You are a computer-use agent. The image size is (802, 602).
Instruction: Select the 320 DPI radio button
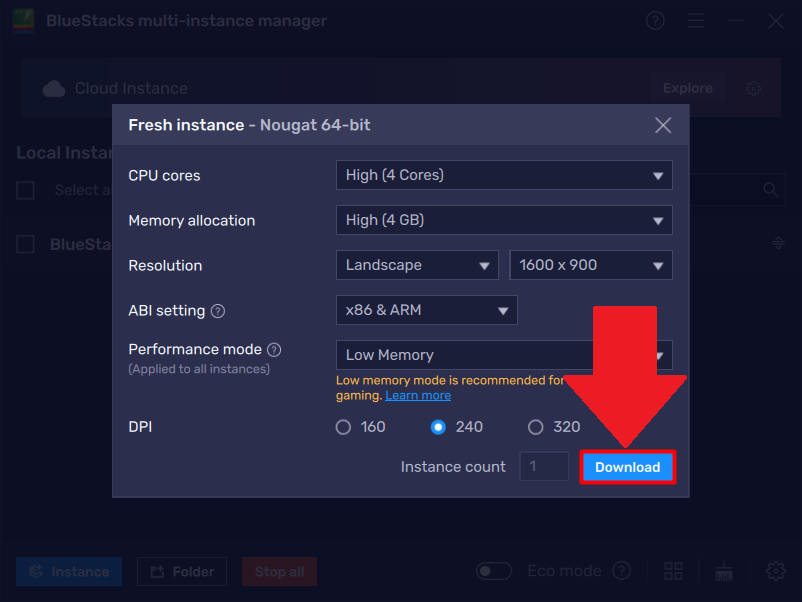tap(536, 427)
